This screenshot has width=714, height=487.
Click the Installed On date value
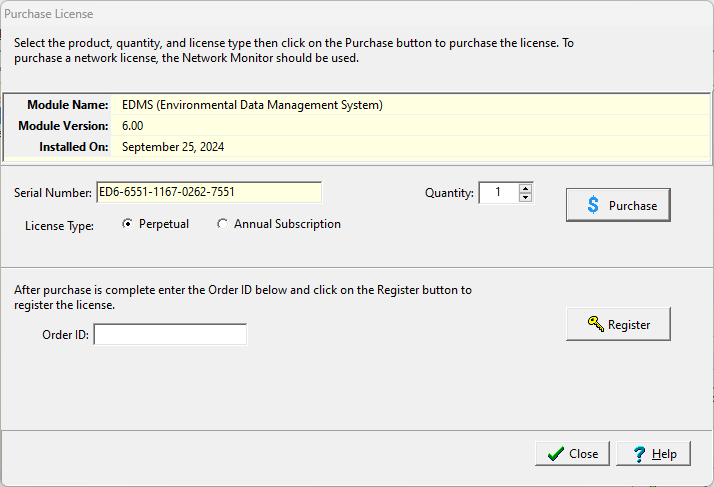click(x=173, y=146)
